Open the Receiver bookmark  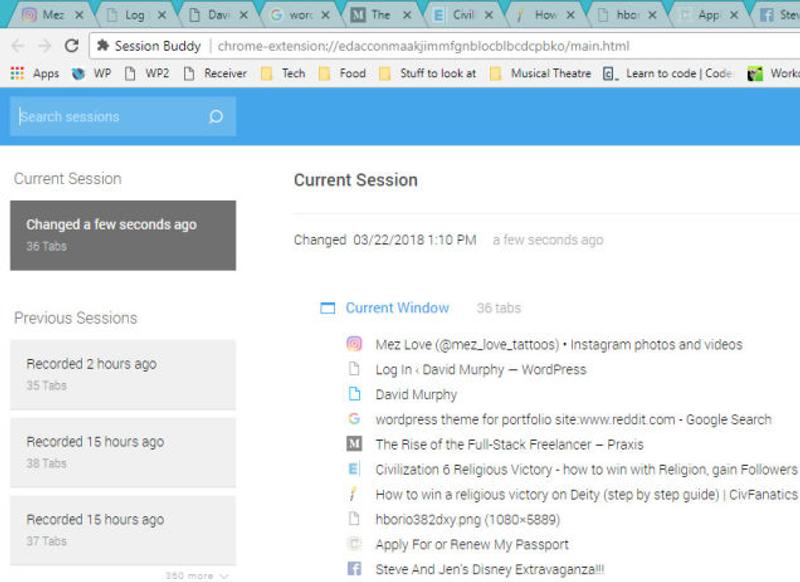point(215,73)
